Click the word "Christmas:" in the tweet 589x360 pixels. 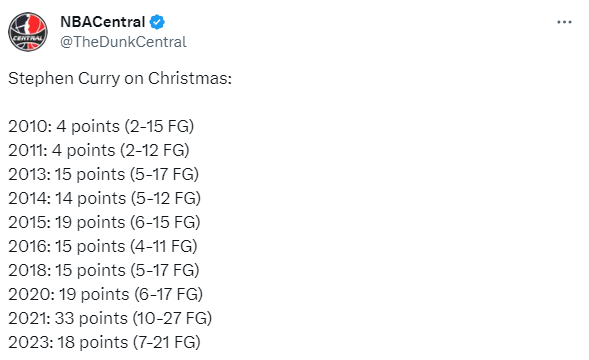pos(190,78)
